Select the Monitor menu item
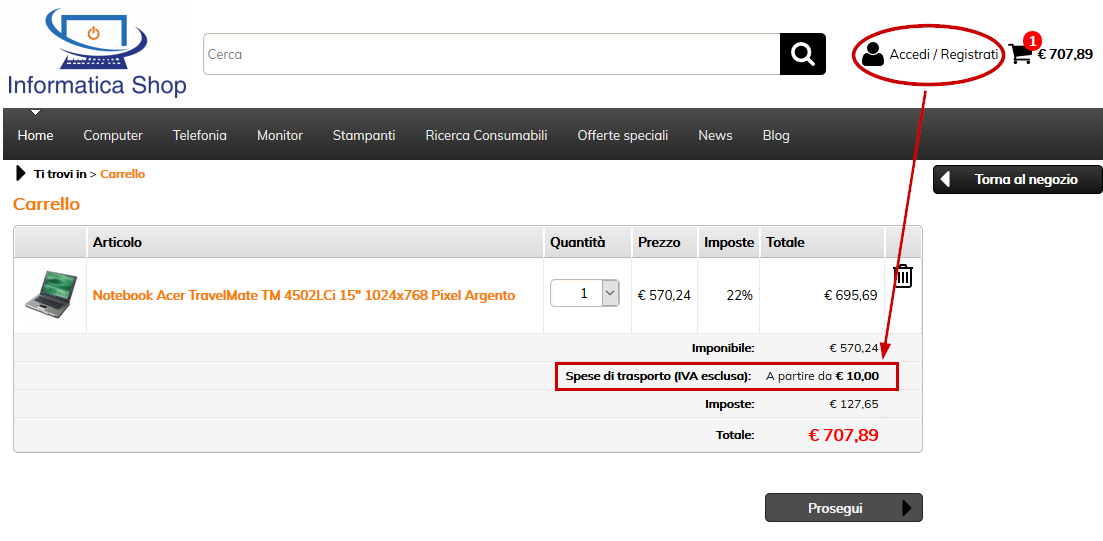 tap(280, 135)
